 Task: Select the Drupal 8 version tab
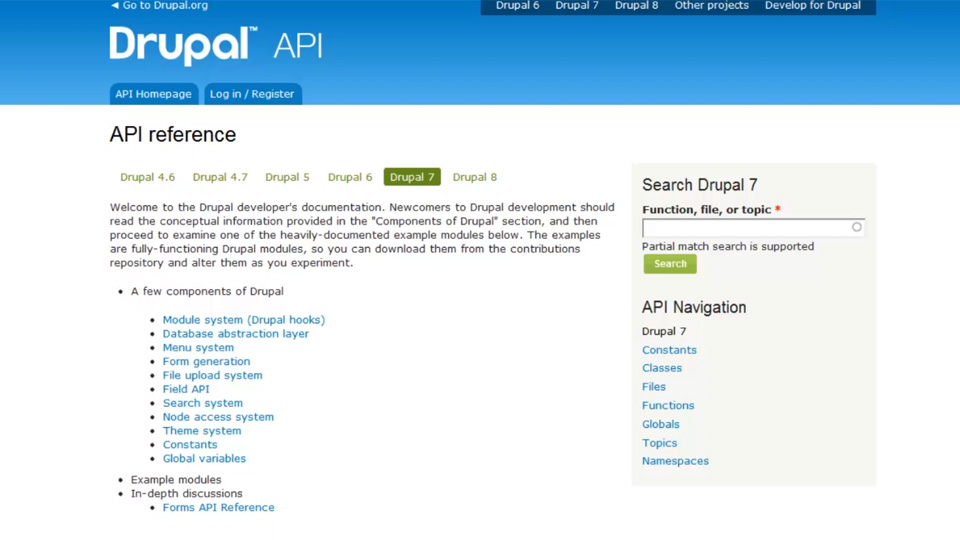(474, 177)
